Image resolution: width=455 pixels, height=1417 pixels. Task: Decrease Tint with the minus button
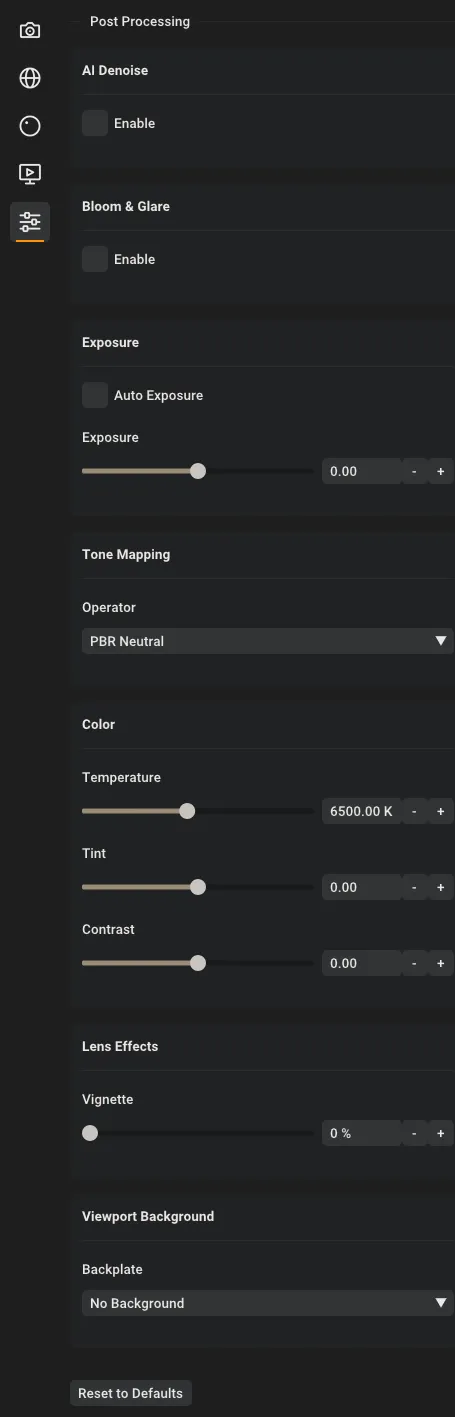[414, 887]
